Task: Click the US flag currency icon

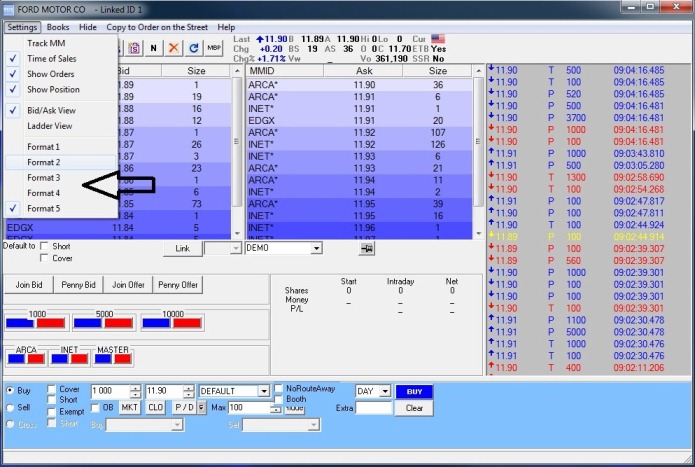Action: (x=437, y=39)
